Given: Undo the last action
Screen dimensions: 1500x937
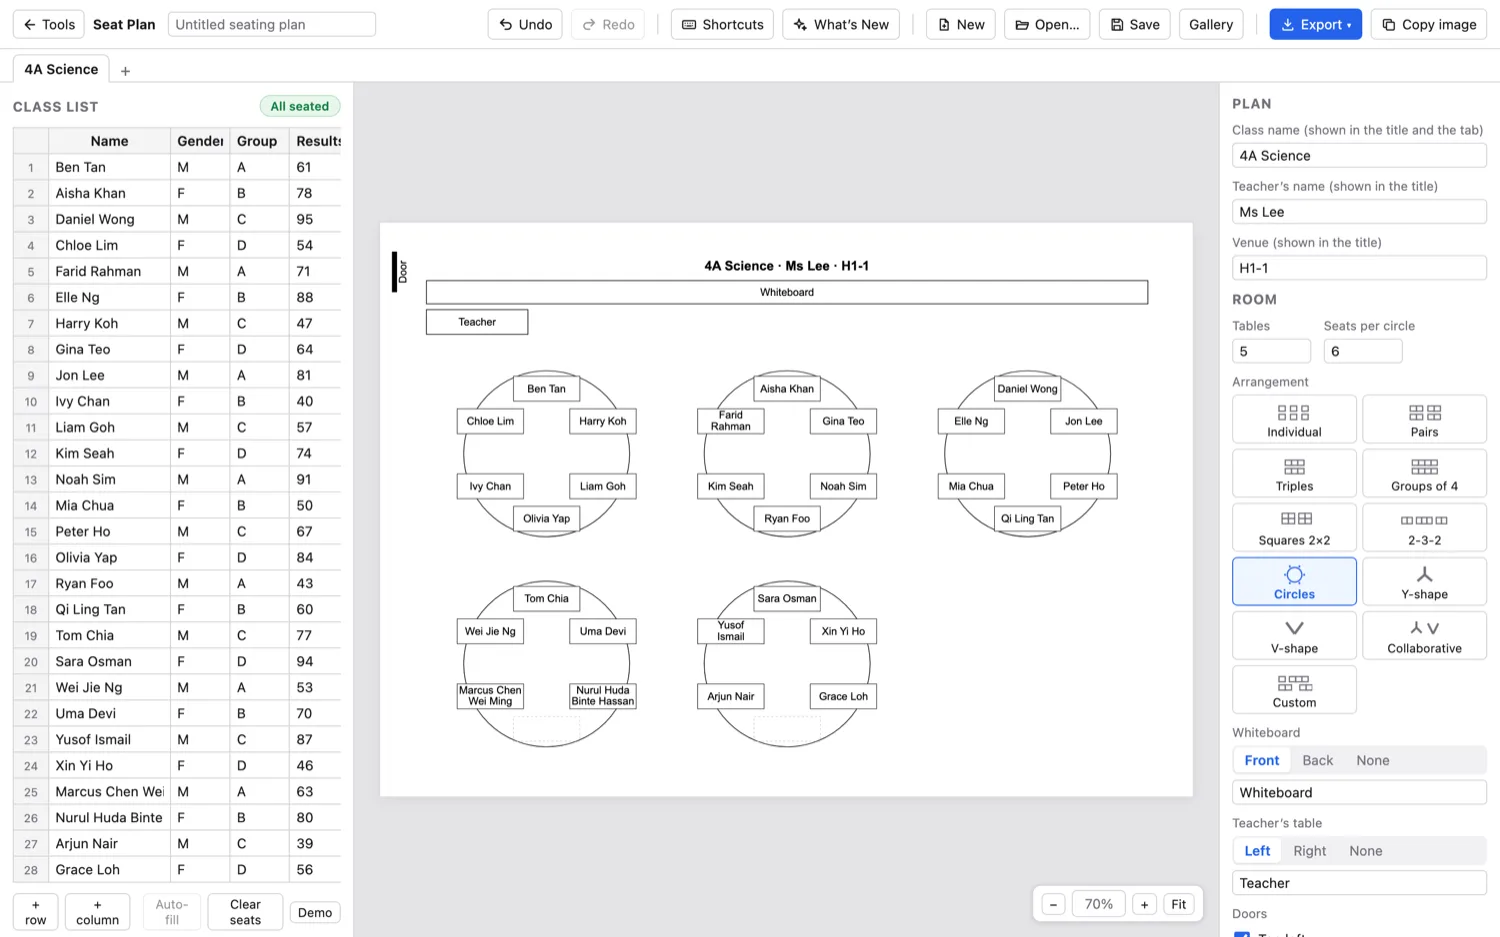Looking at the screenshot, I should 525,24.
